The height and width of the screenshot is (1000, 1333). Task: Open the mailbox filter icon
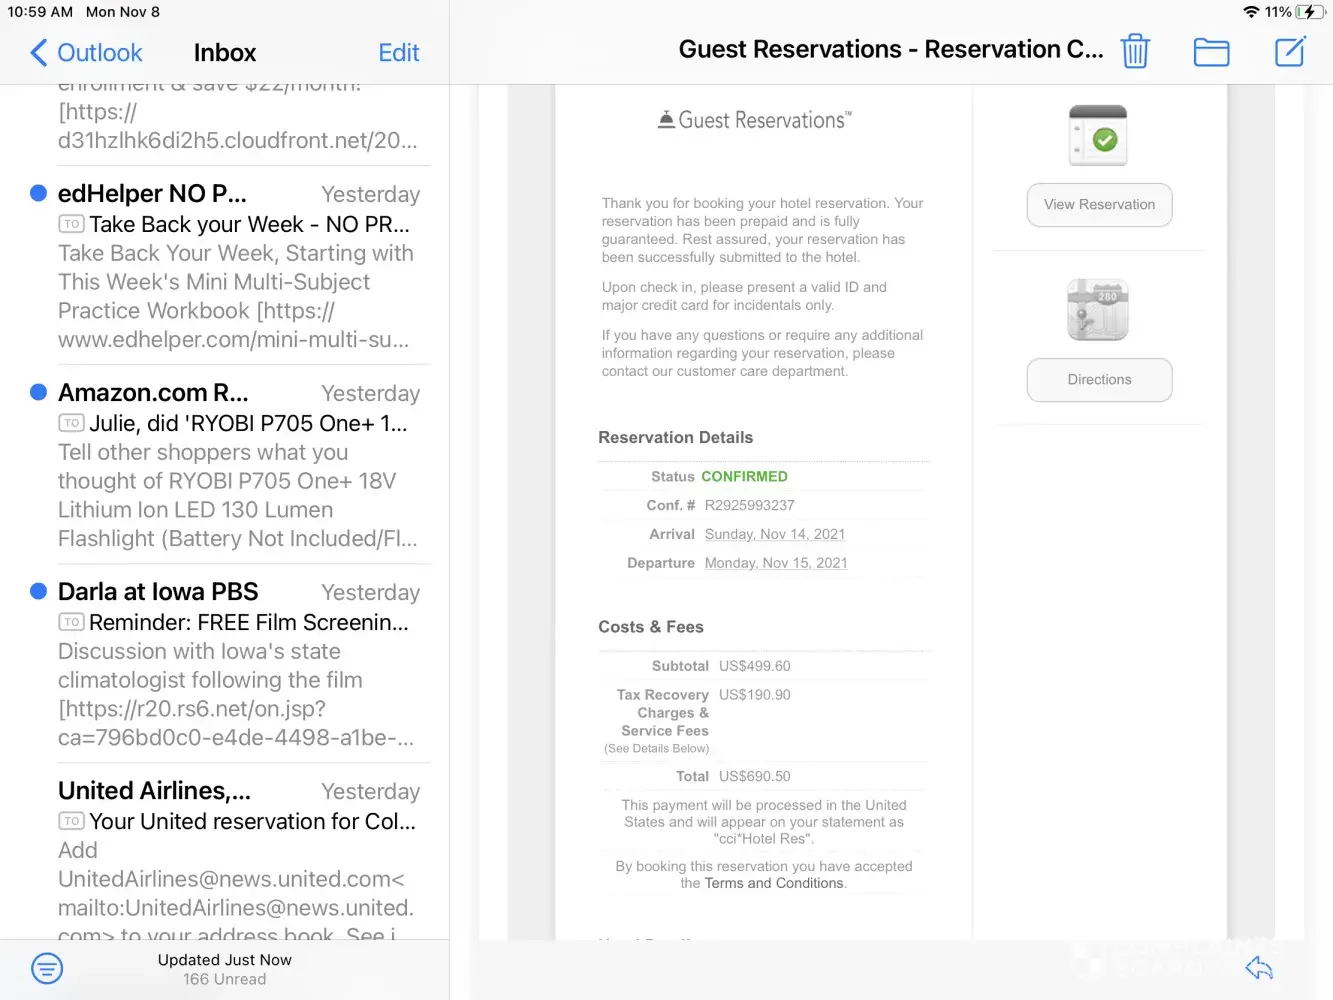(x=47, y=968)
